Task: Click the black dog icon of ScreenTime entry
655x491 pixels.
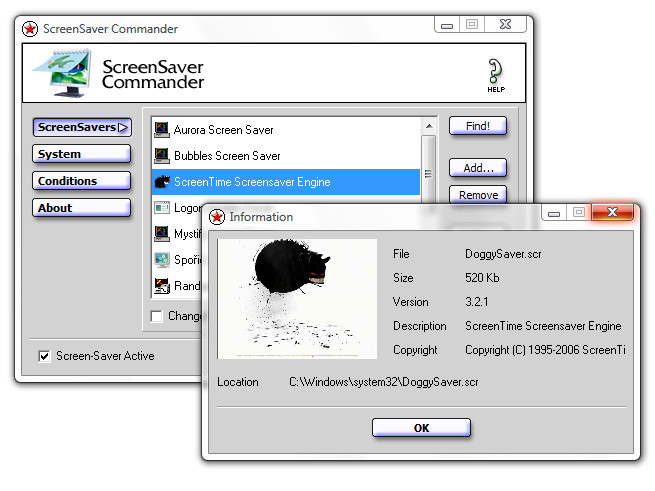Action: pyautogui.click(x=162, y=182)
